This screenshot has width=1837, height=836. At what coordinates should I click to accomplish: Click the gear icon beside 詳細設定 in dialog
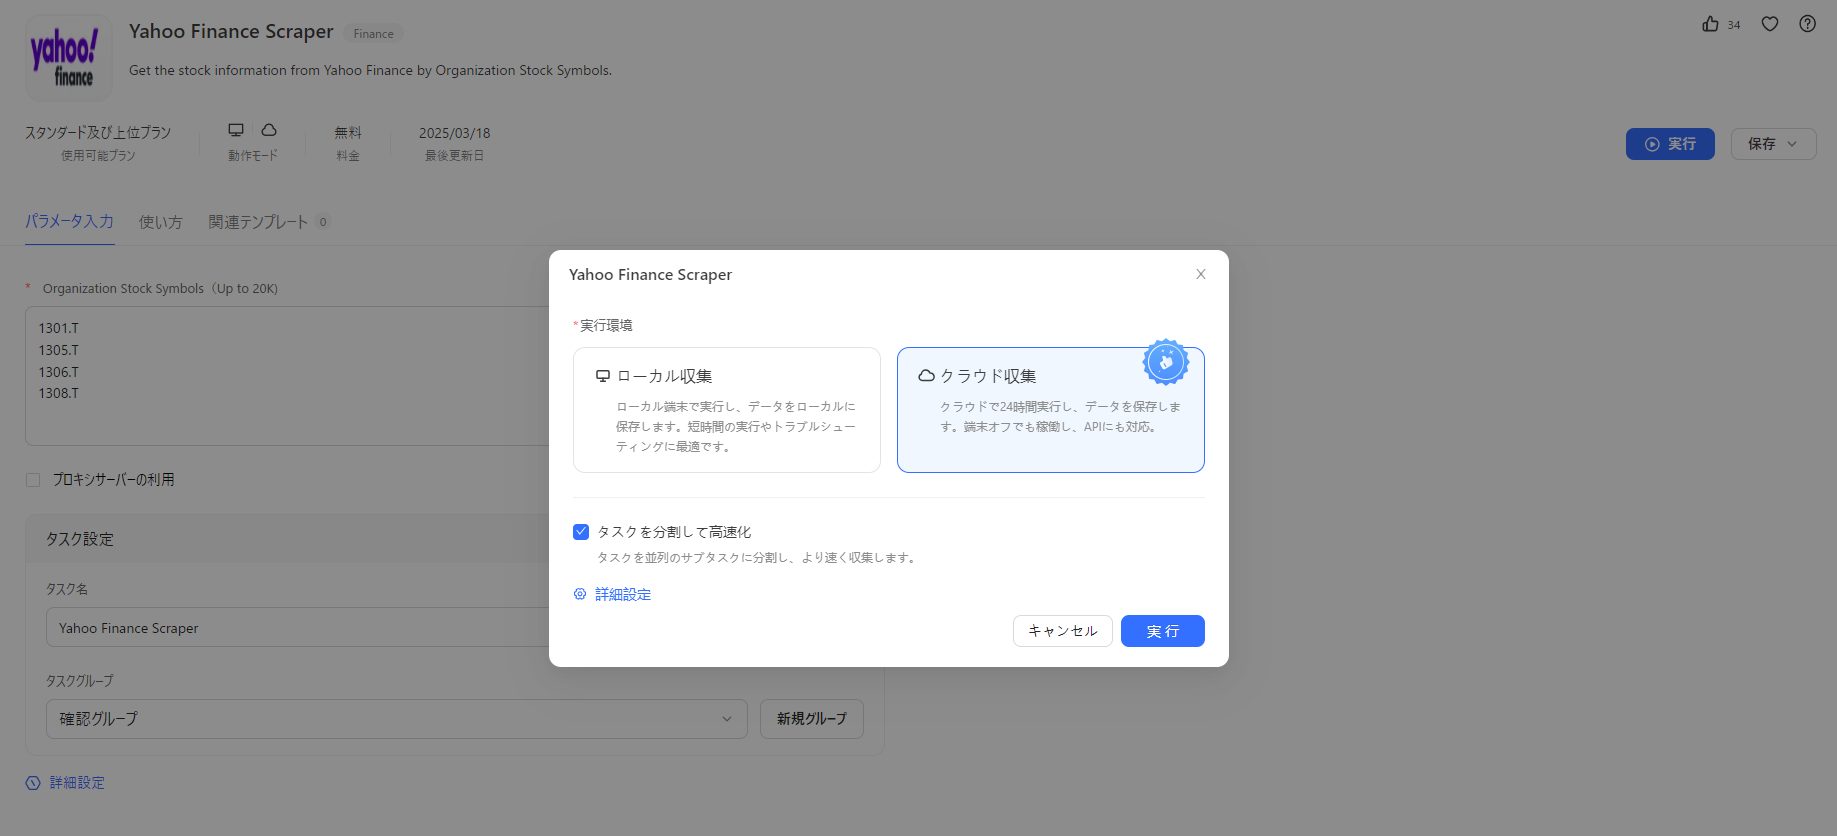580,594
